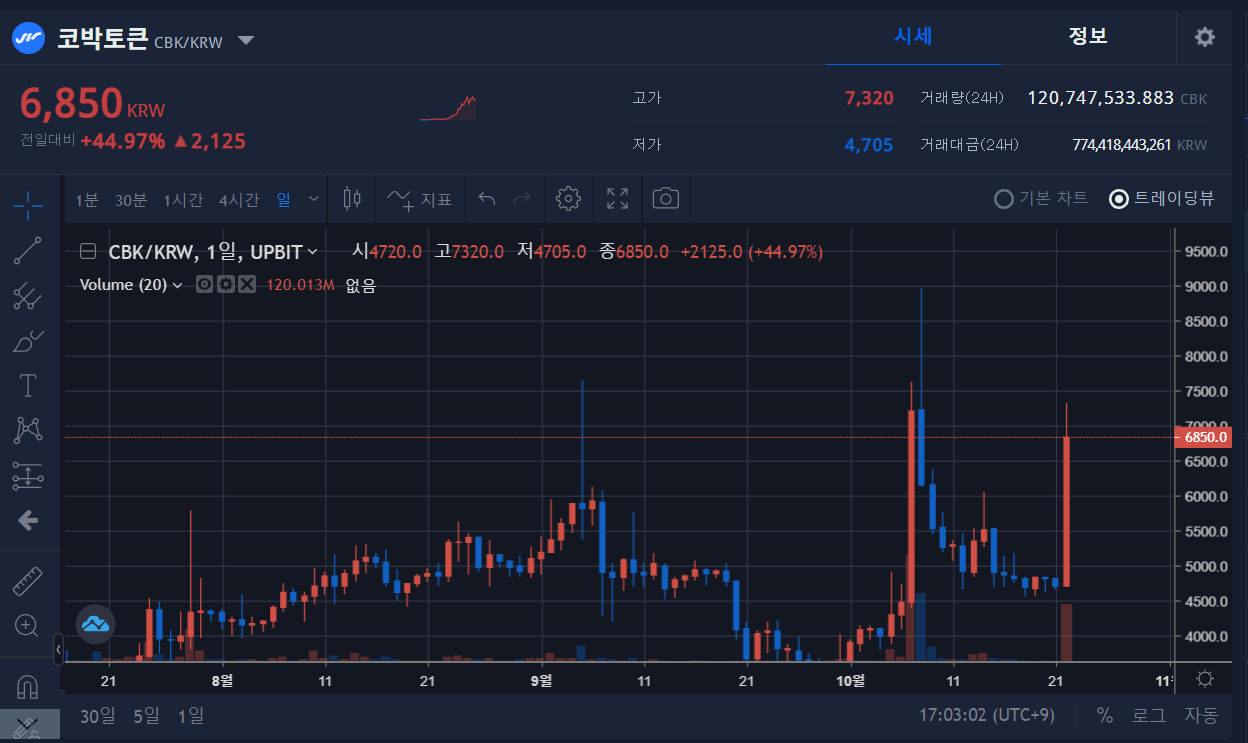
Task: Set the 1일 date range
Action: coord(191,716)
